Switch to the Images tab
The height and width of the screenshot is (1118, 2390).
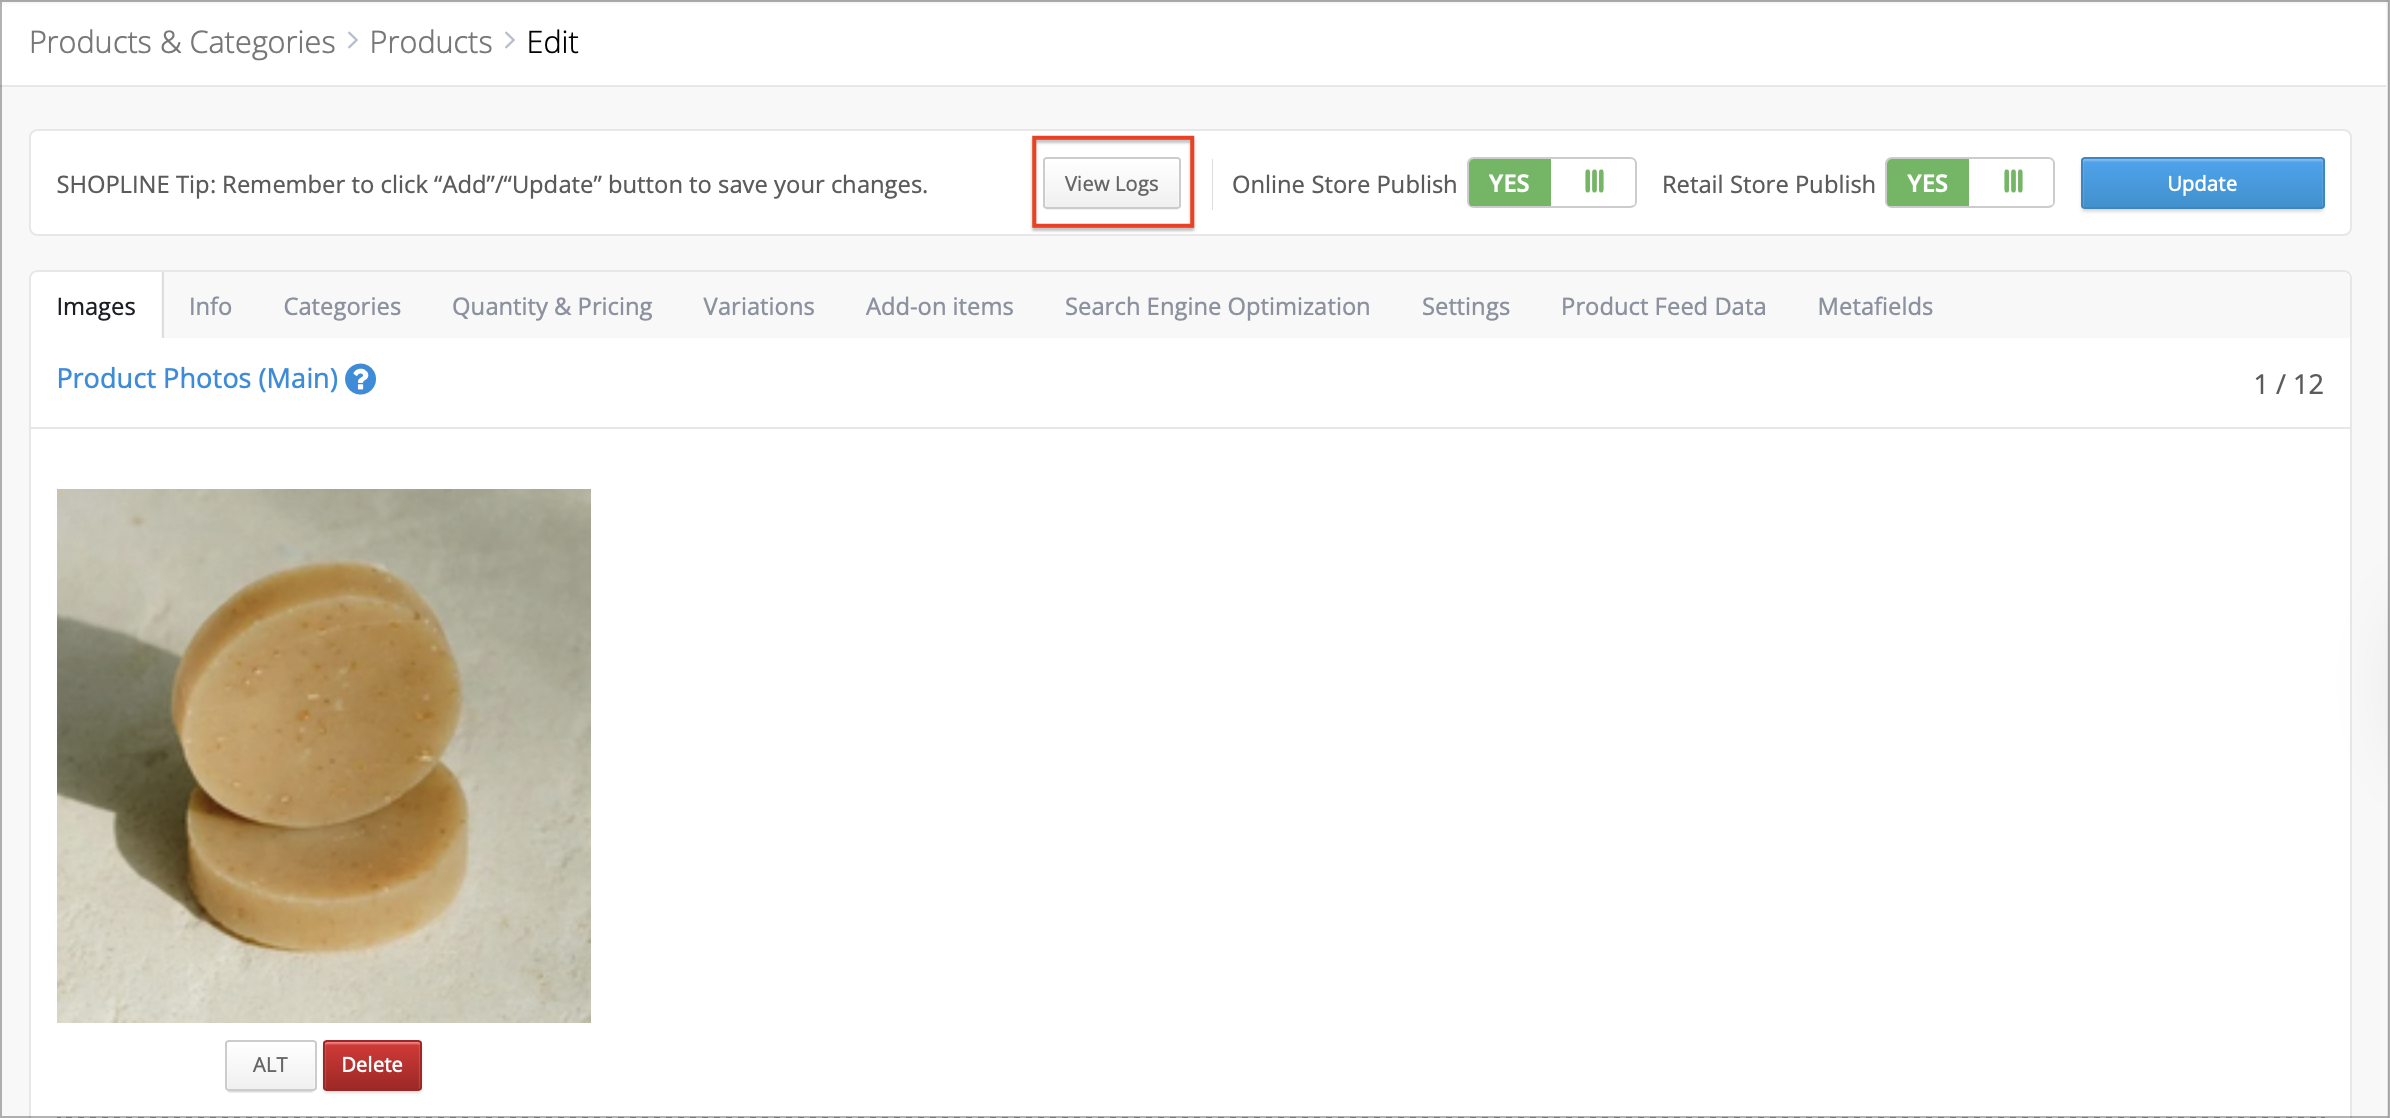(96, 306)
